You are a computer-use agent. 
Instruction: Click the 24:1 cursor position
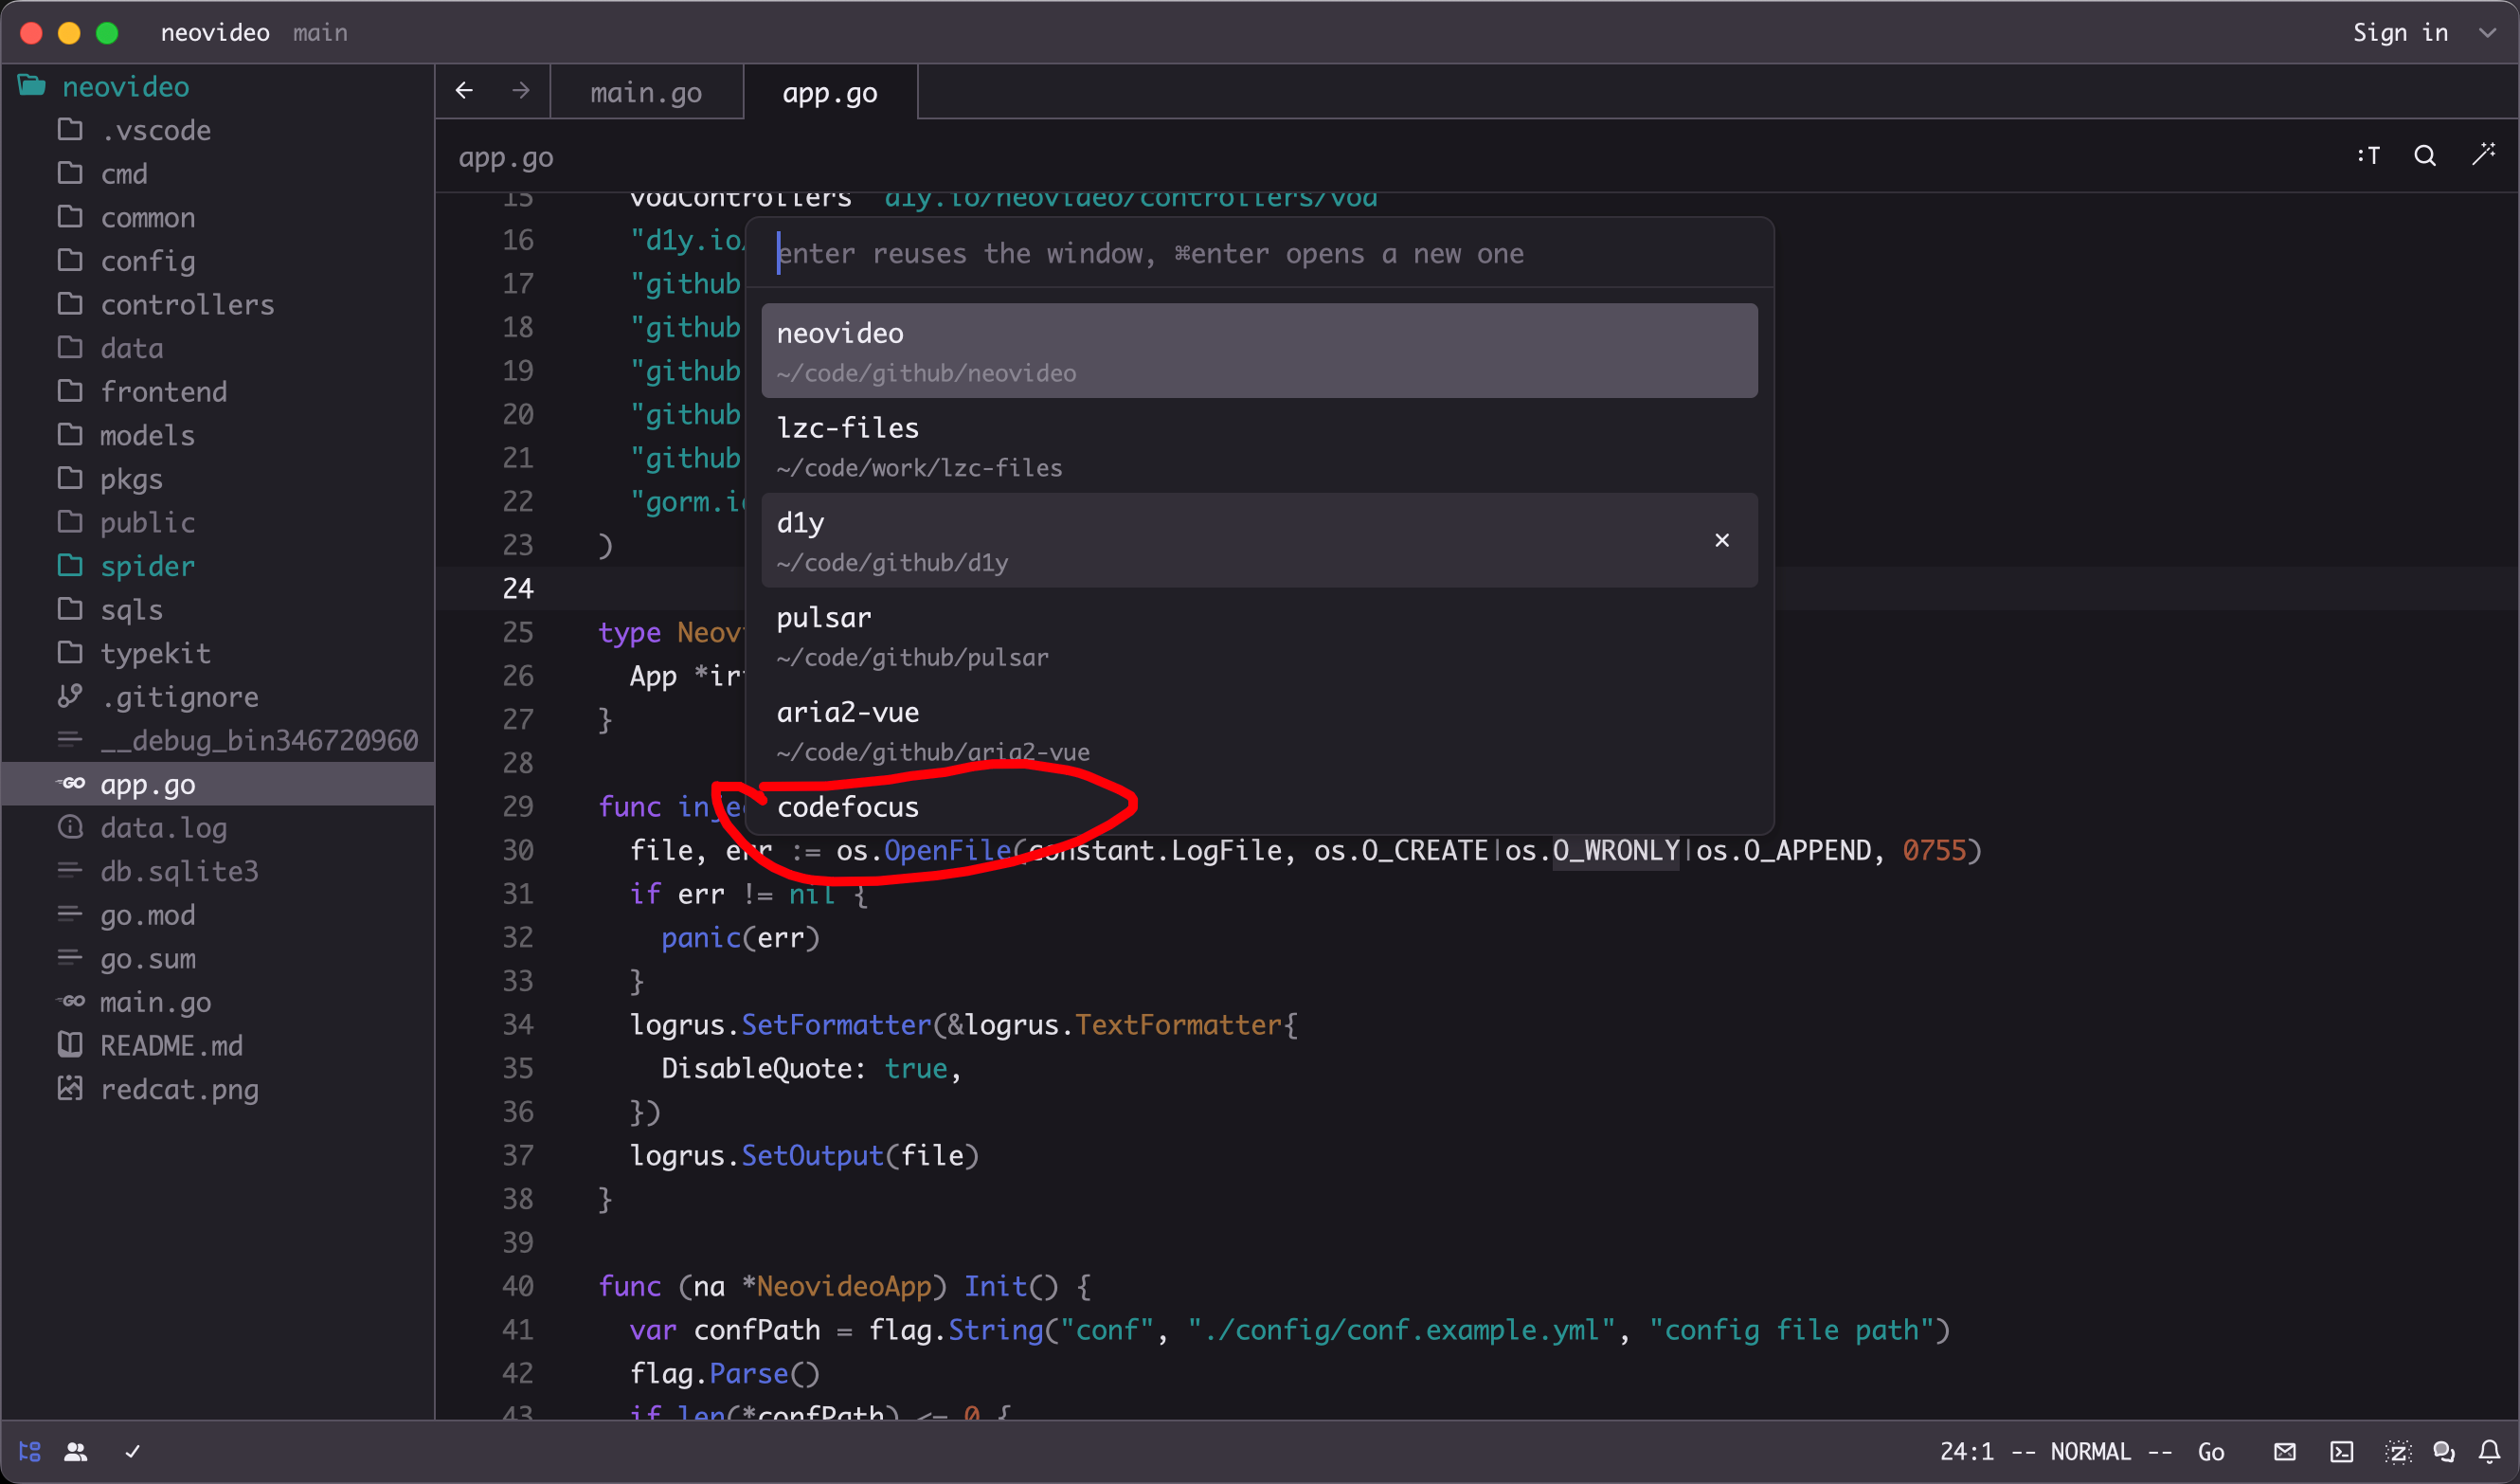coord(1966,1451)
